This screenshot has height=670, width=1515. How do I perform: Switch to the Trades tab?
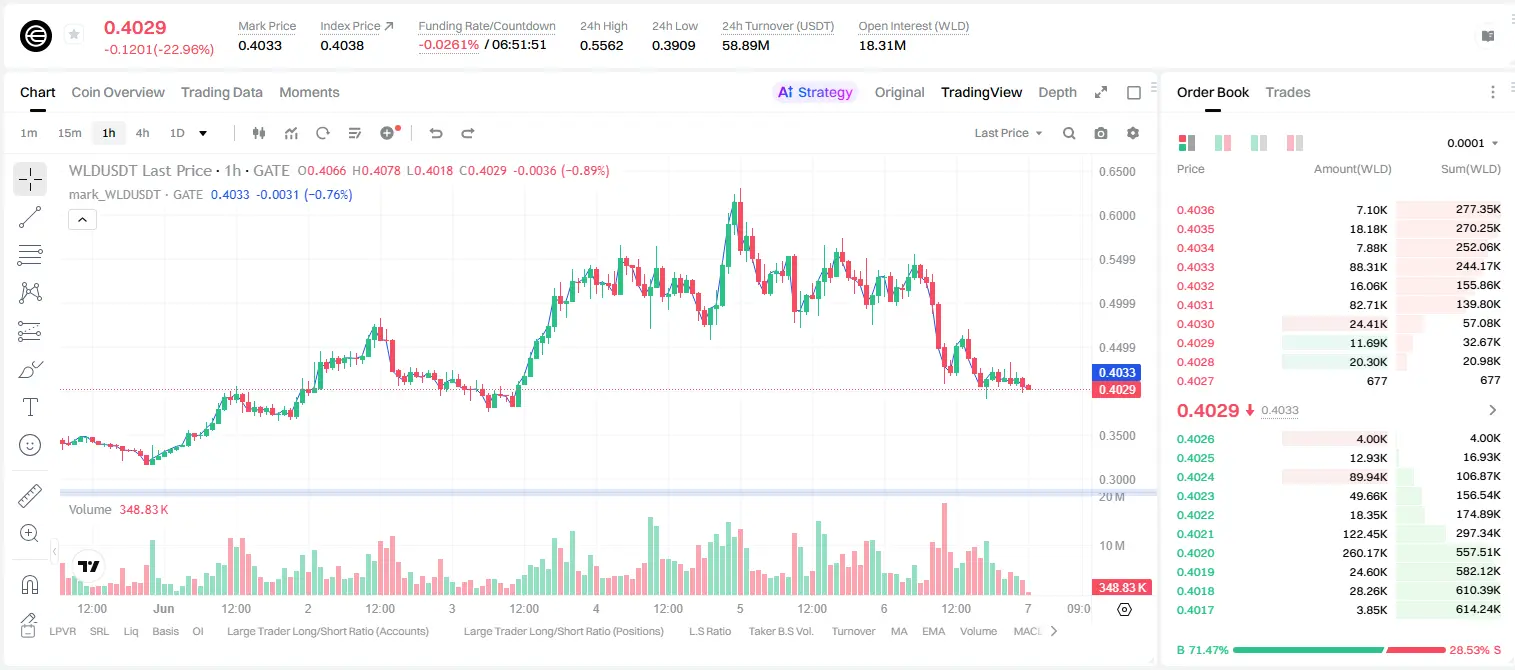point(1288,92)
